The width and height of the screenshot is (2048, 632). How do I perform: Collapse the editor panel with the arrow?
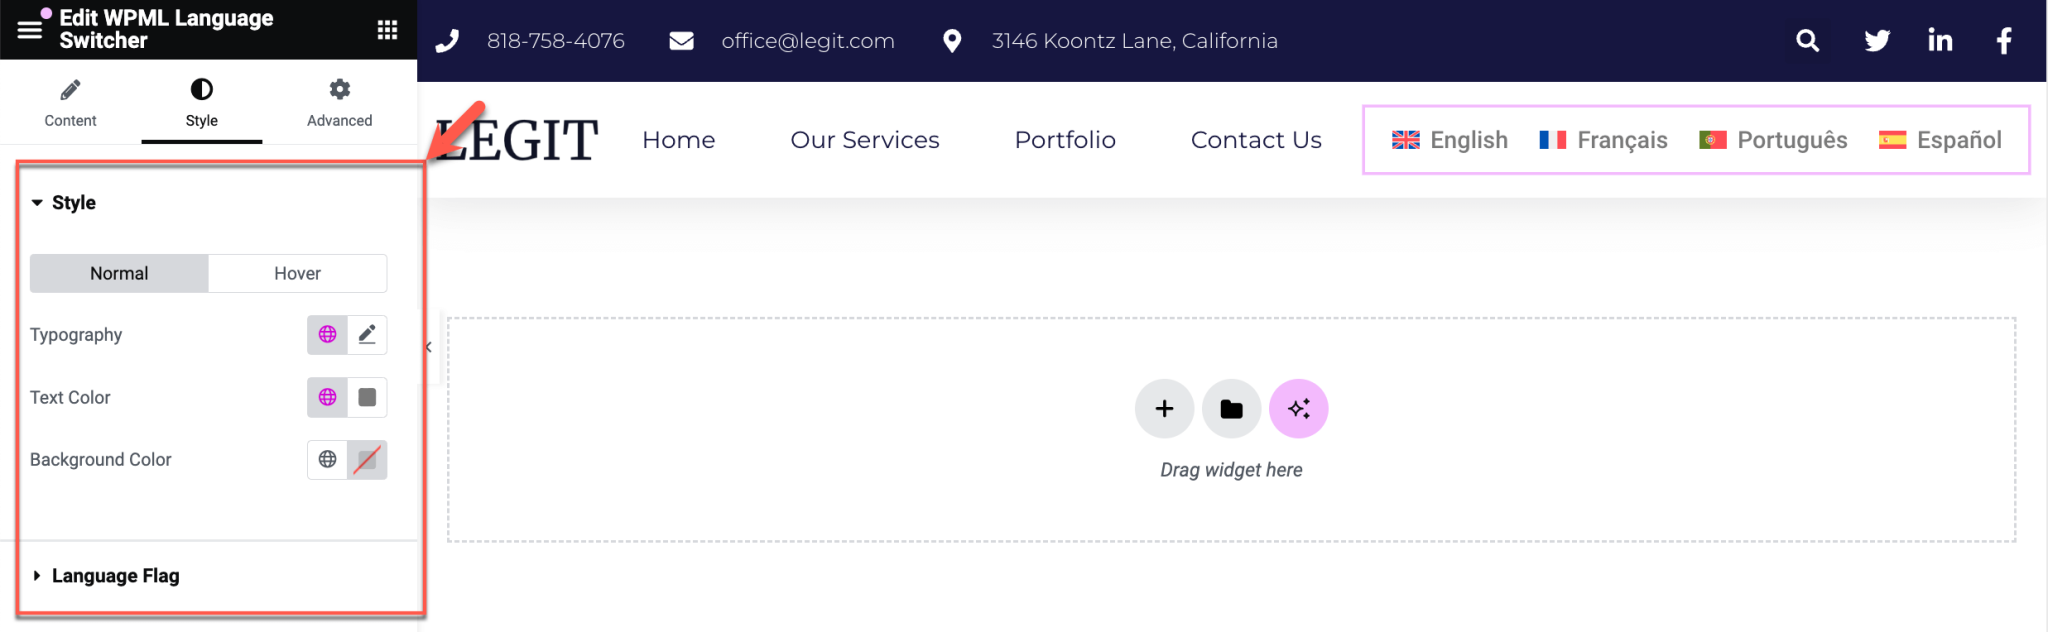[x=428, y=347]
